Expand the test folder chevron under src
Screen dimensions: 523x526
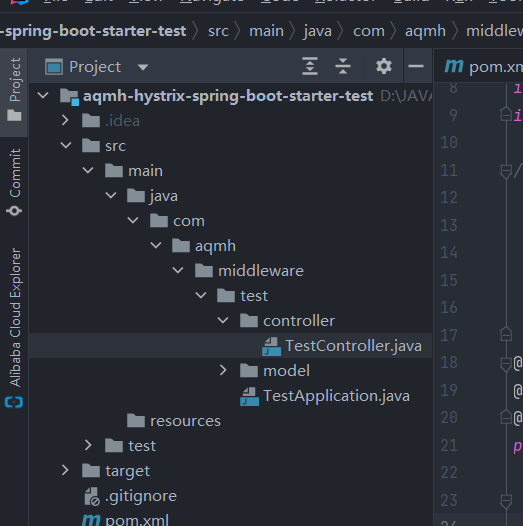click(x=88, y=445)
